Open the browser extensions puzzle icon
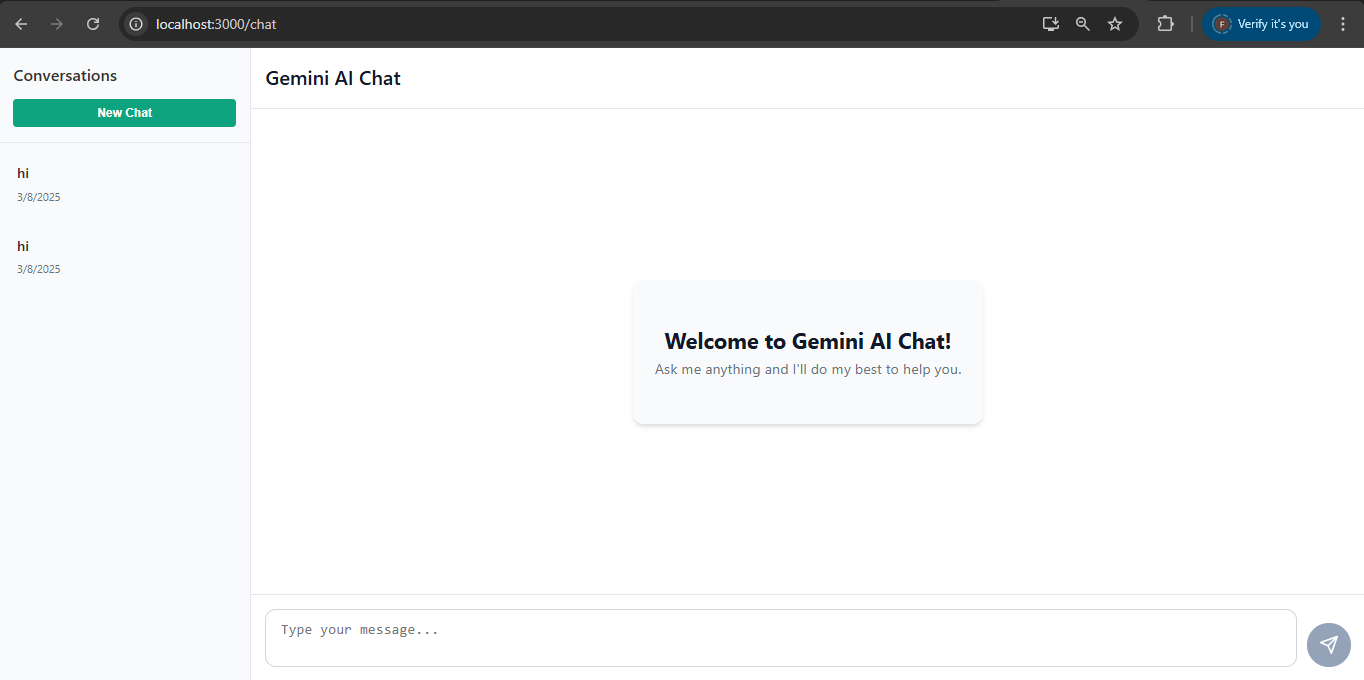The image size is (1364, 680). coord(1165,23)
